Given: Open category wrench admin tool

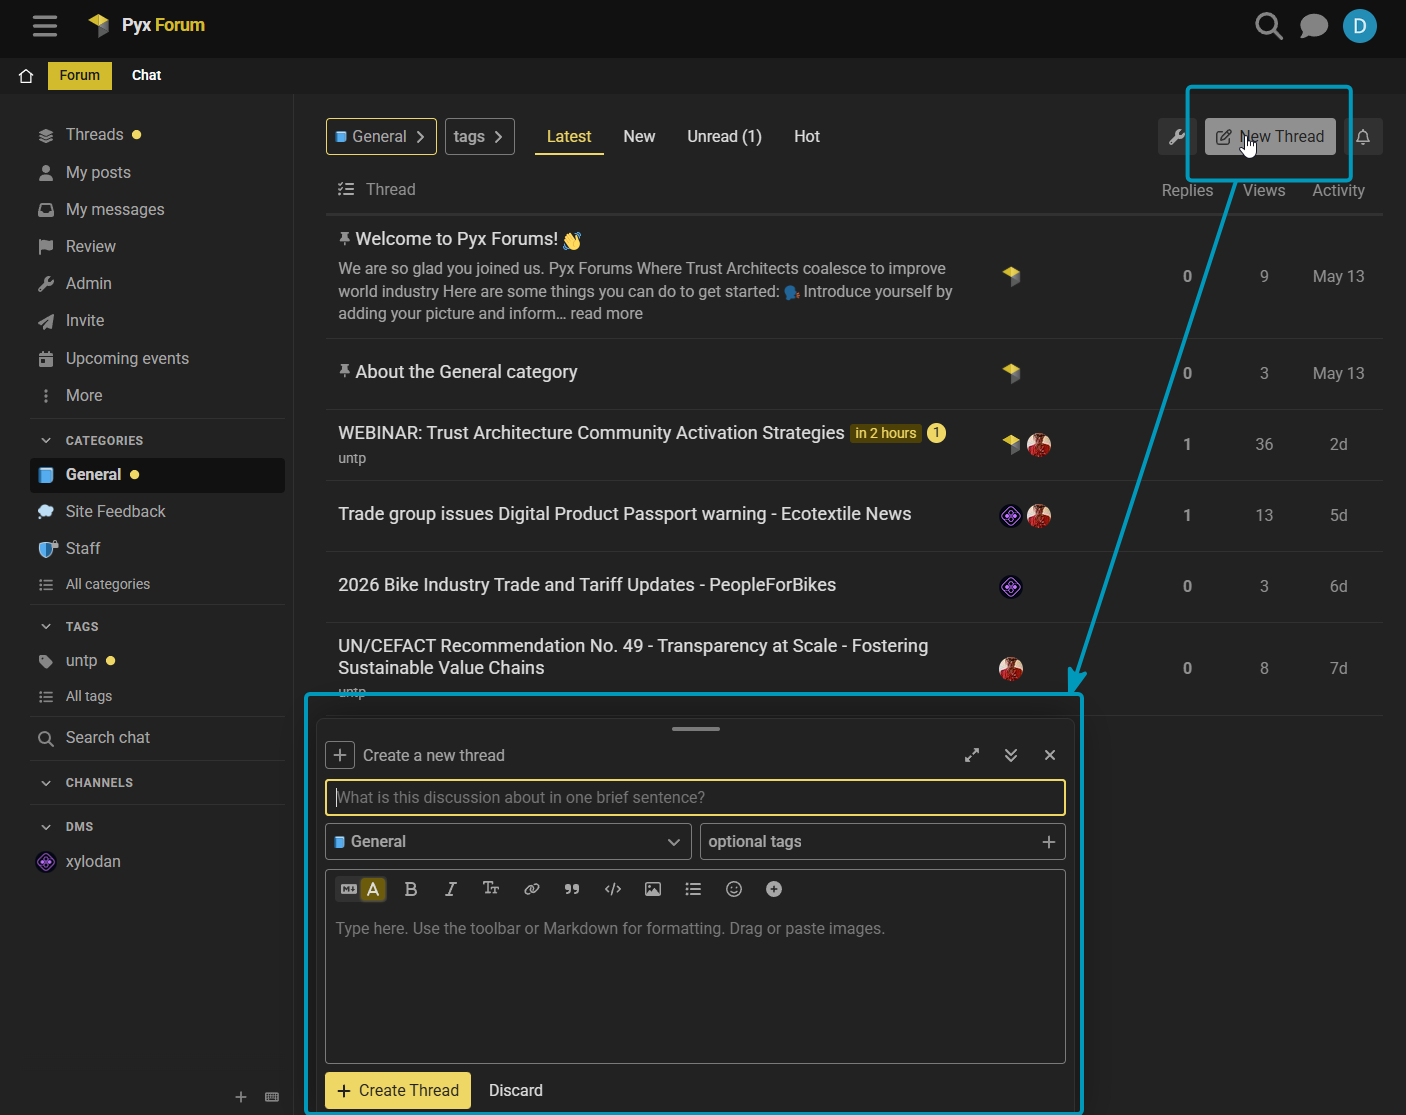Looking at the screenshot, I should pos(1177,137).
